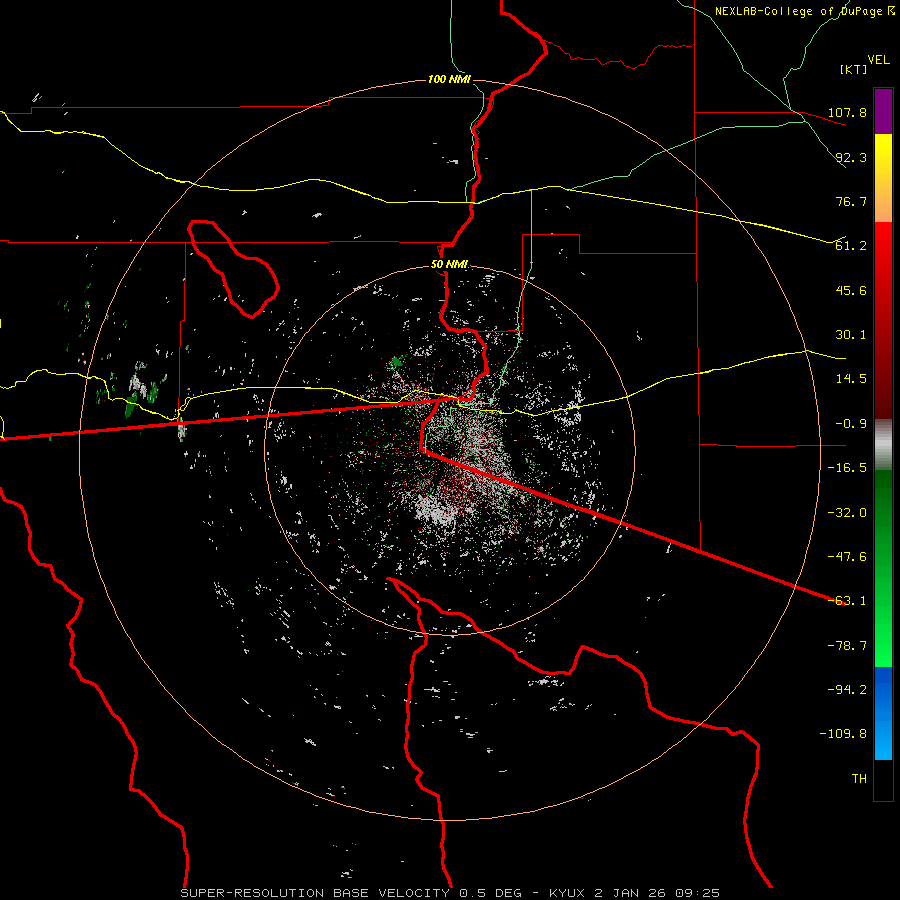Click the 09:25 timestamp in the caption
Image resolution: width=900 pixels, height=900 pixels.
[697, 893]
